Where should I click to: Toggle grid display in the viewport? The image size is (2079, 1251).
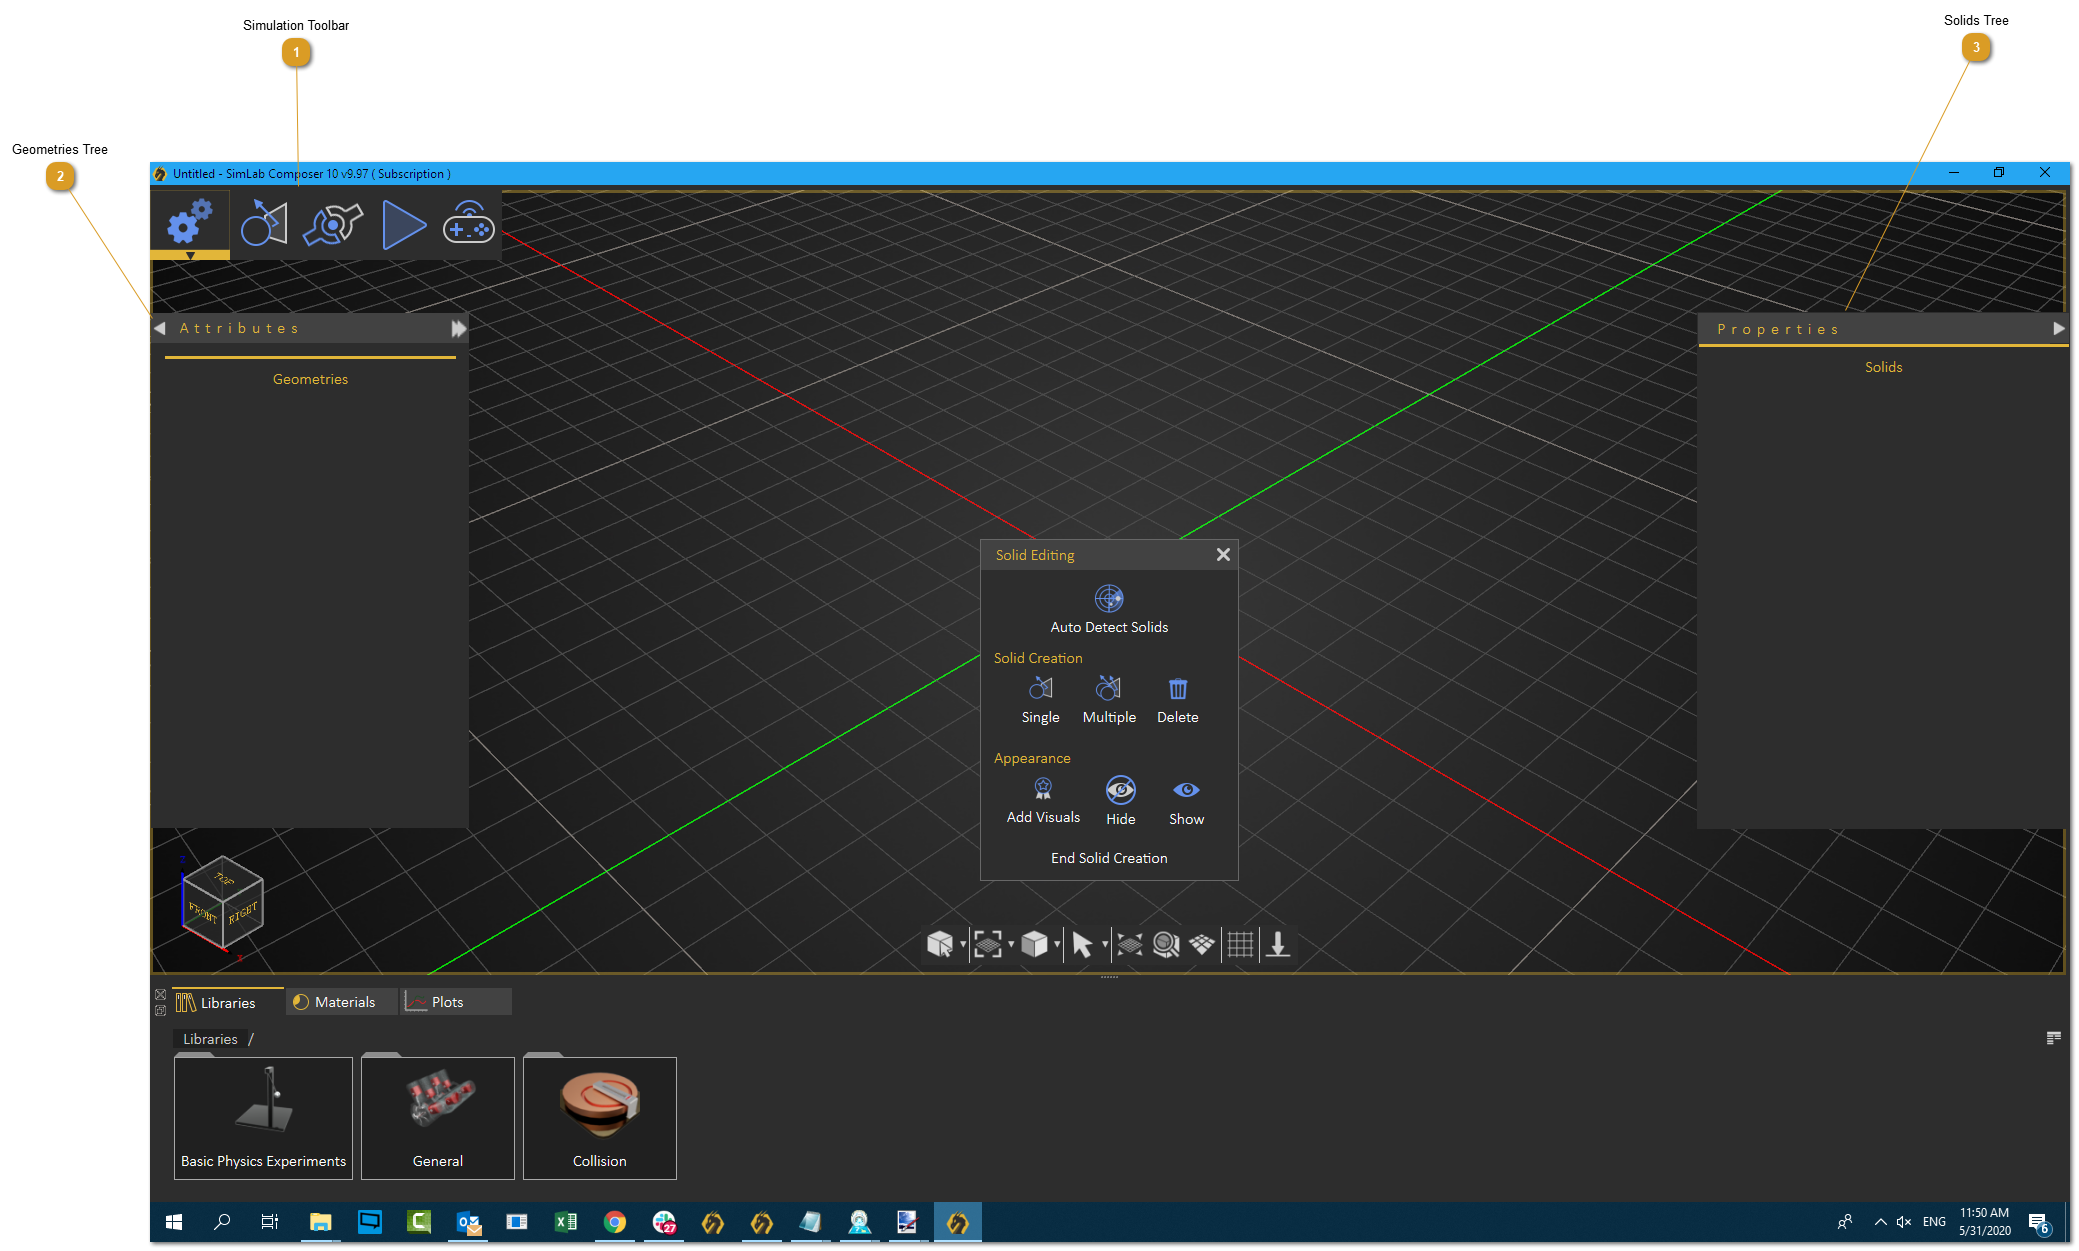click(x=1240, y=944)
